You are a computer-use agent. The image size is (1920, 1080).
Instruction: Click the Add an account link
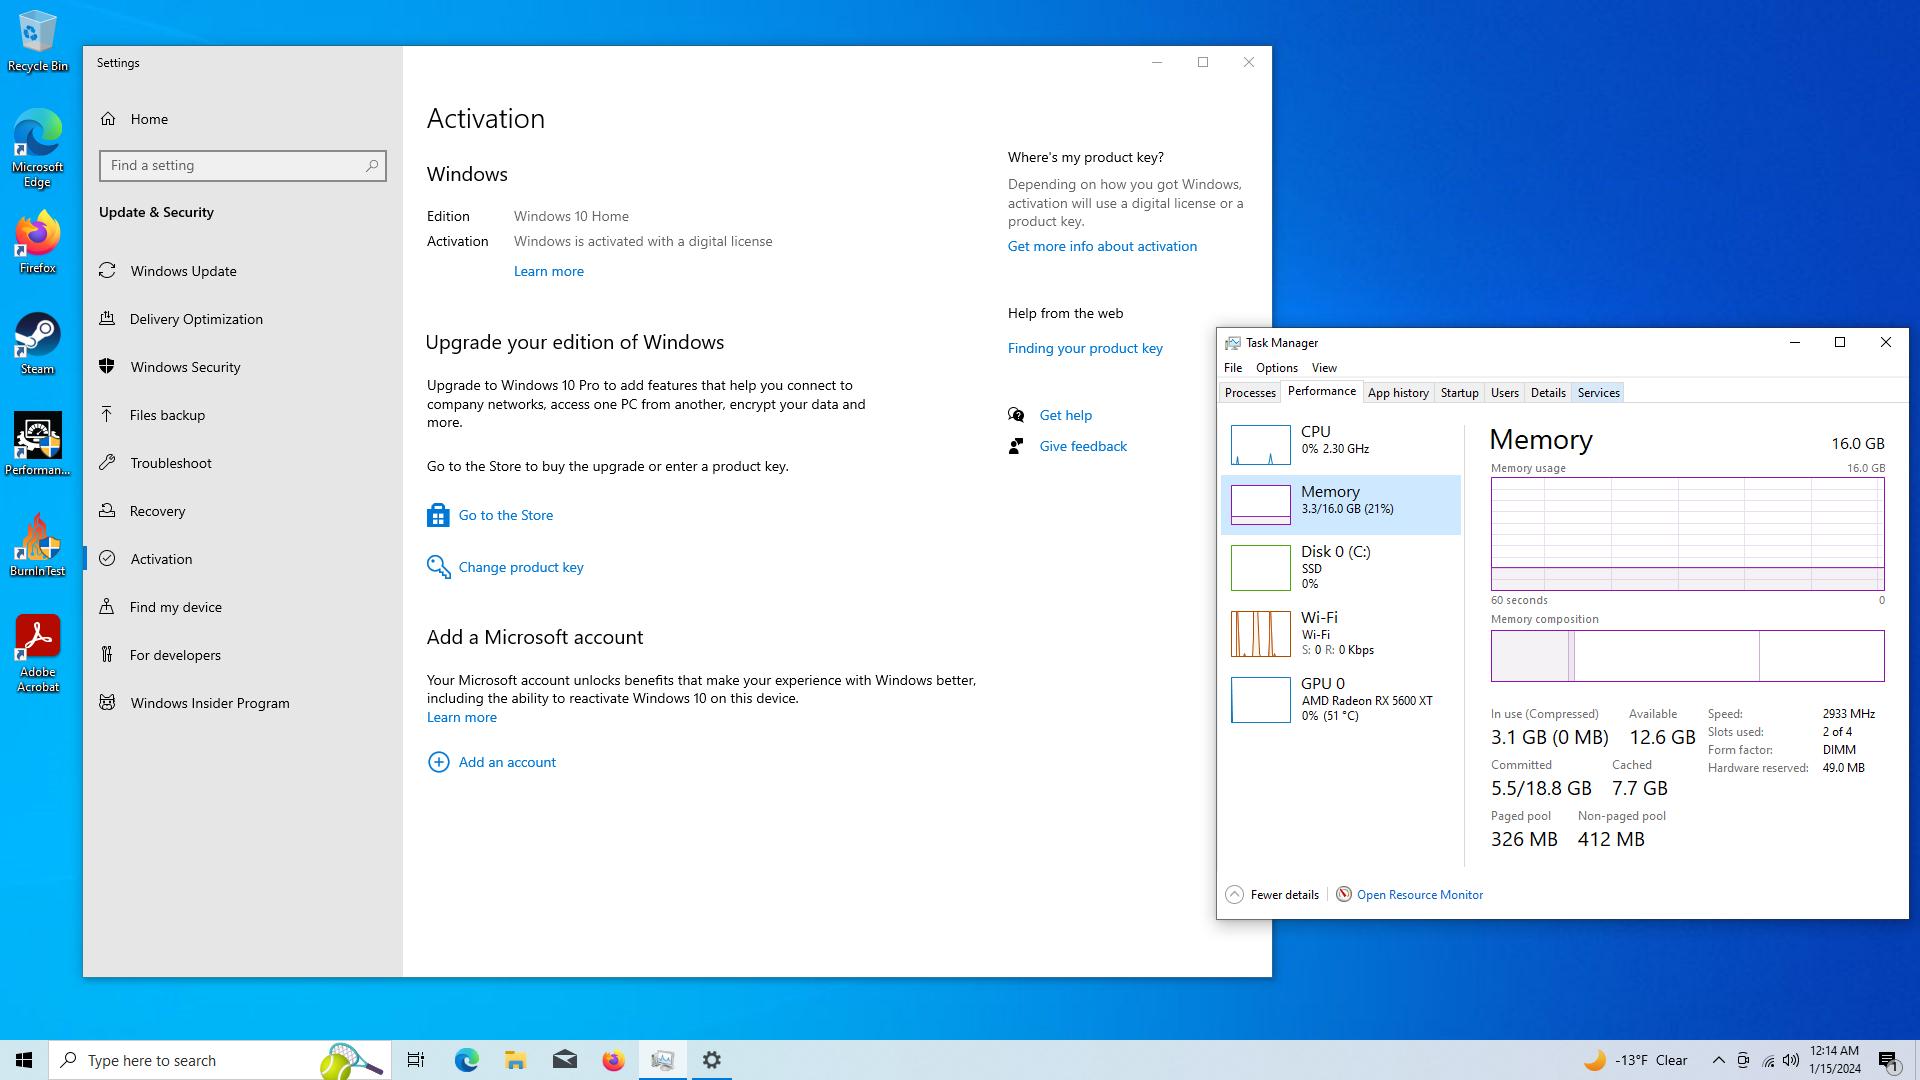pos(507,762)
